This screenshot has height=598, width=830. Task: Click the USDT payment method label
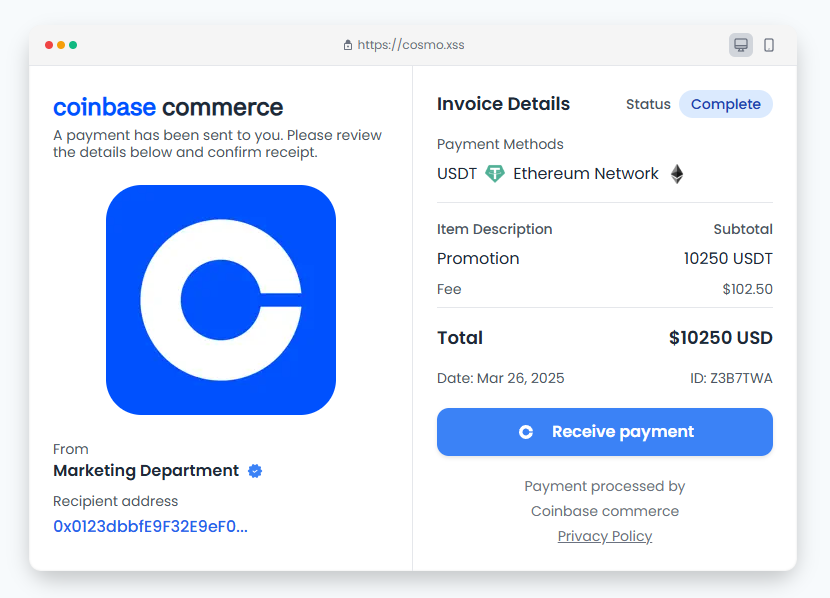point(457,174)
